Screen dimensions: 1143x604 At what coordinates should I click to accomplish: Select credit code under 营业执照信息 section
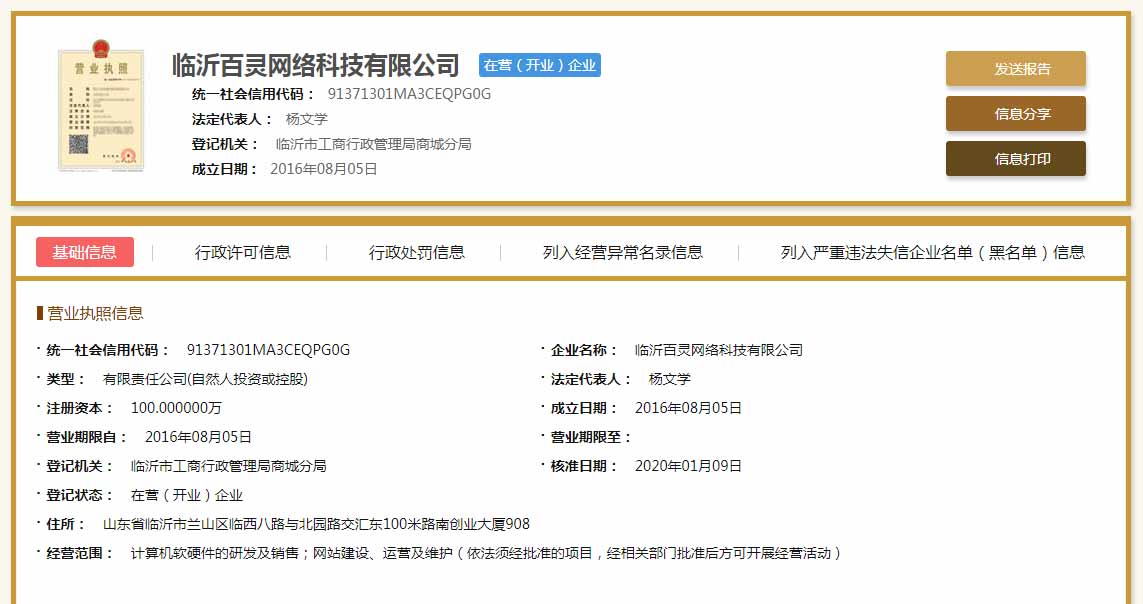[x=268, y=350]
